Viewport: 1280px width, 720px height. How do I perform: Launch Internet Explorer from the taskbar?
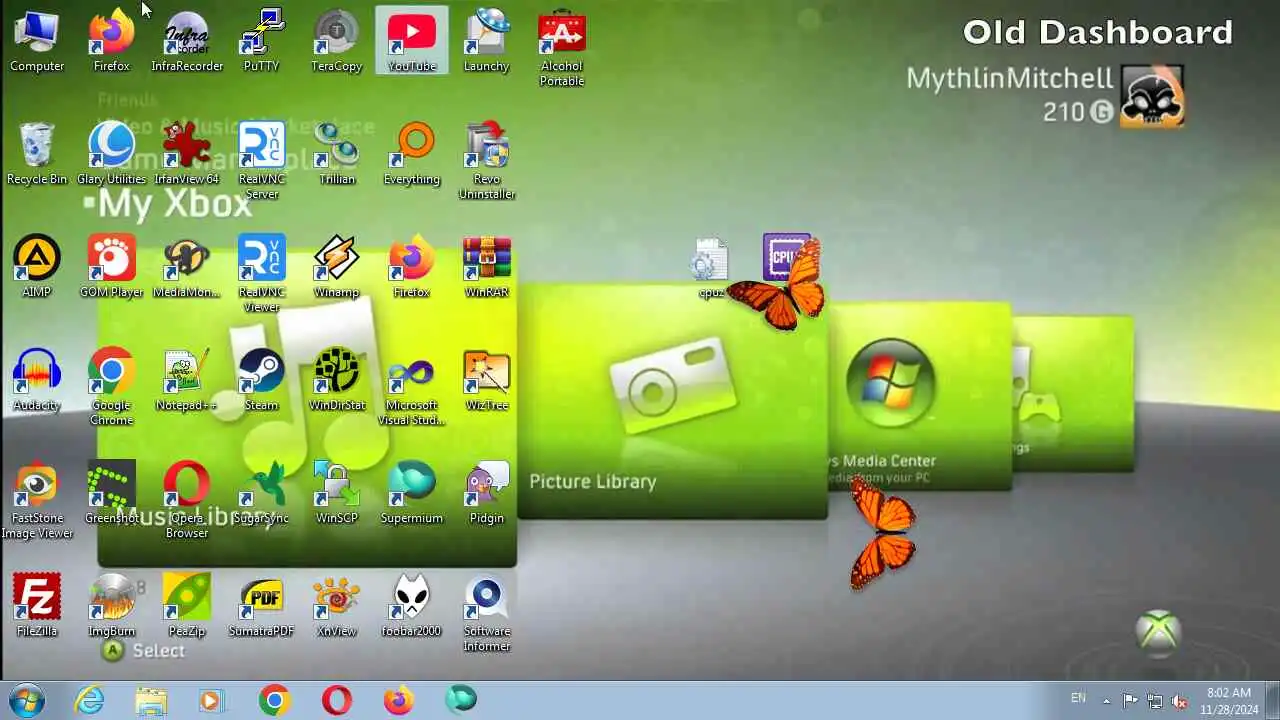click(90, 700)
